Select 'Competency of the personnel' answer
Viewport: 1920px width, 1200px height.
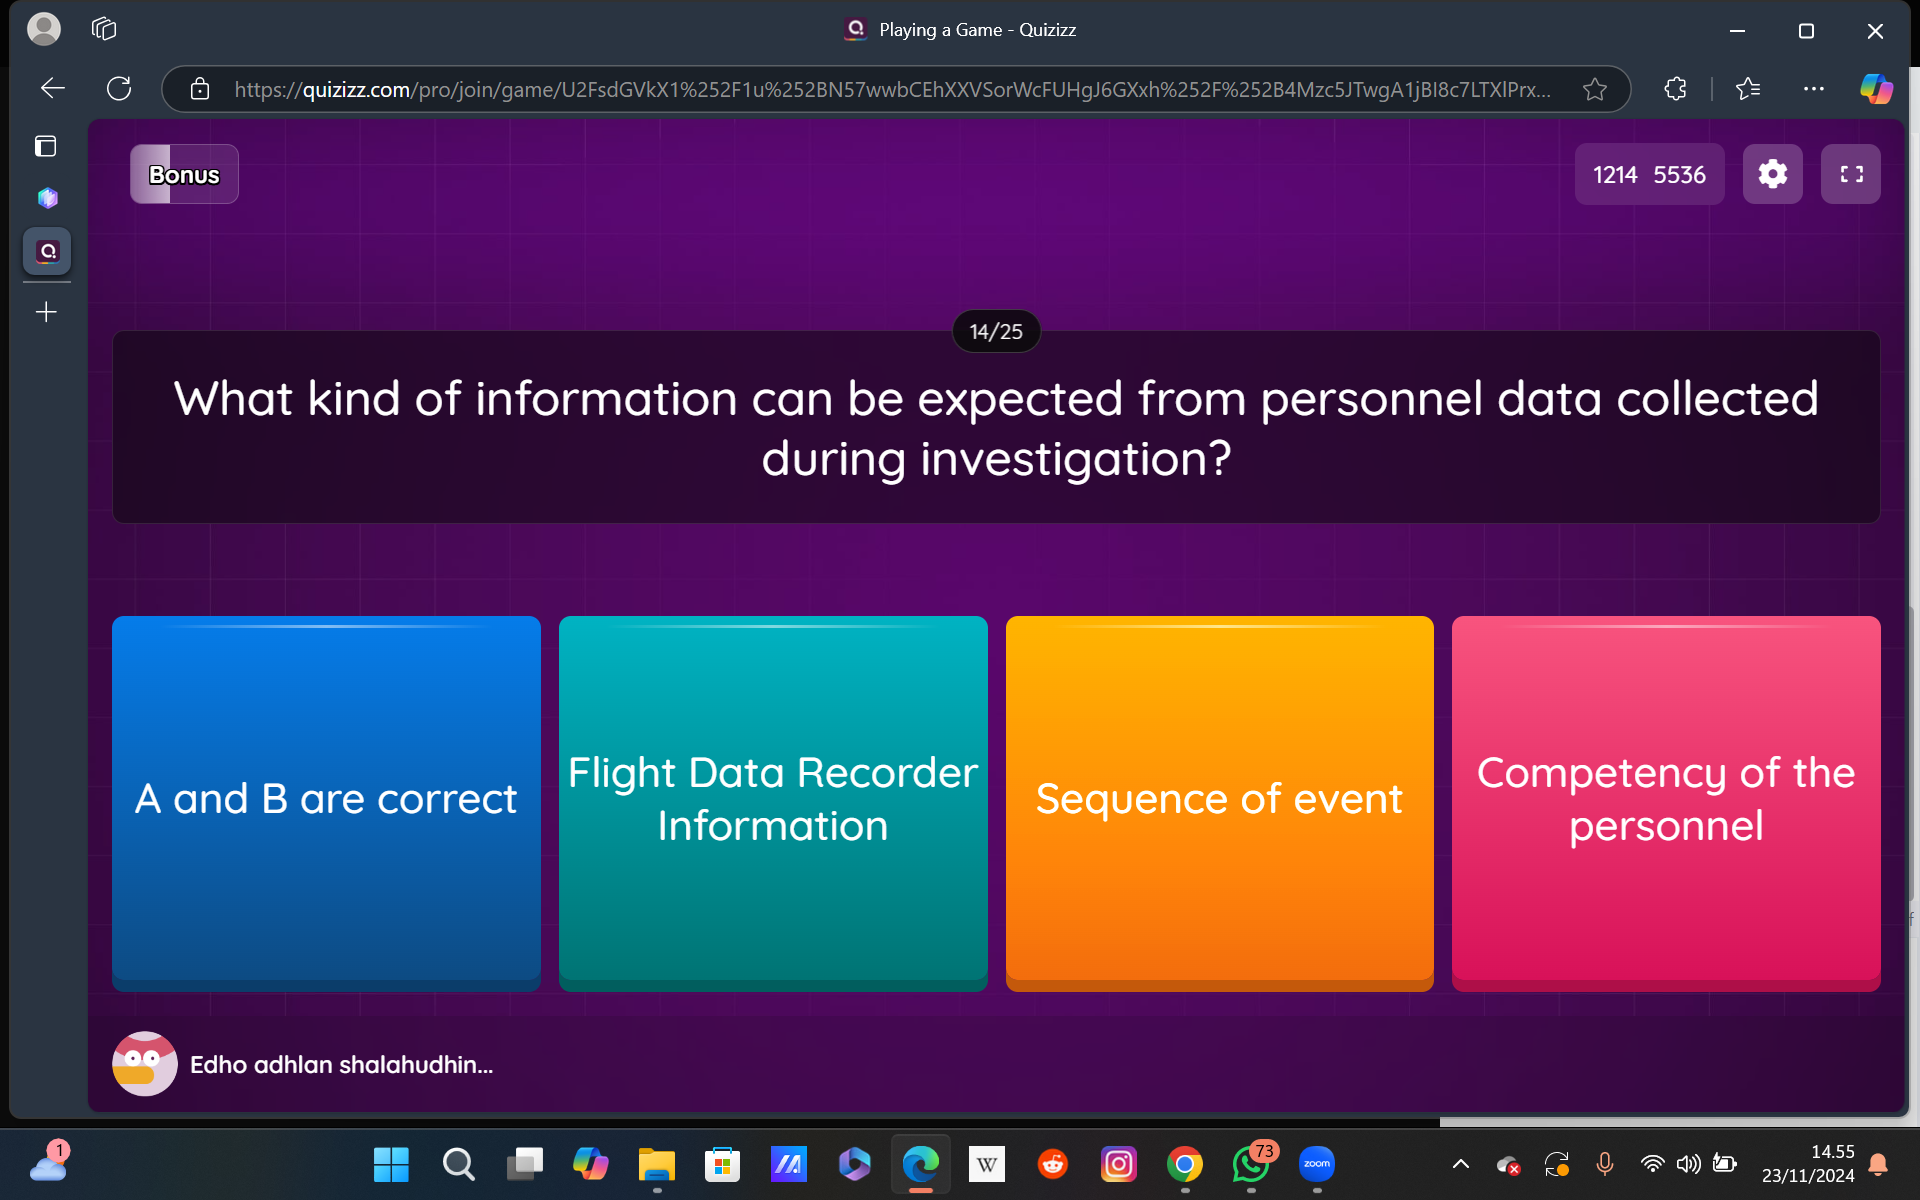pyautogui.click(x=1666, y=803)
